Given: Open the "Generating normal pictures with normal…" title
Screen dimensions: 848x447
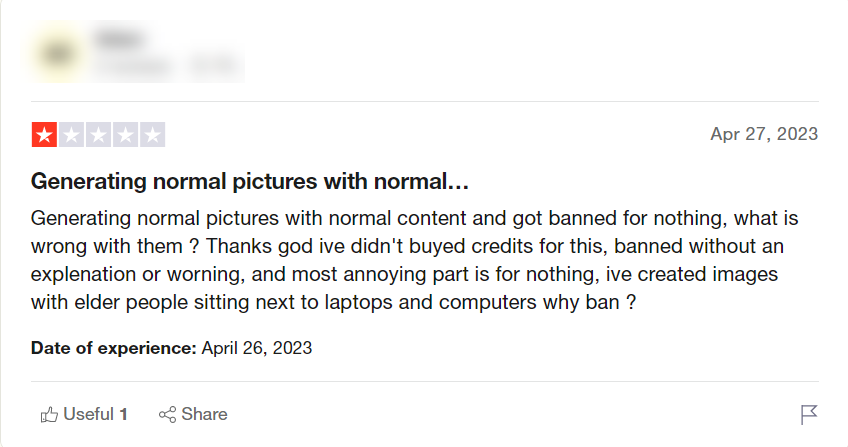Looking at the screenshot, I should coord(250,182).
